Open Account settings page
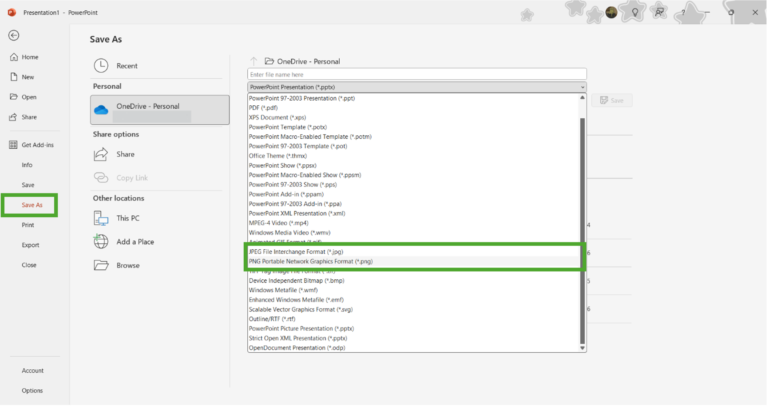 32,370
